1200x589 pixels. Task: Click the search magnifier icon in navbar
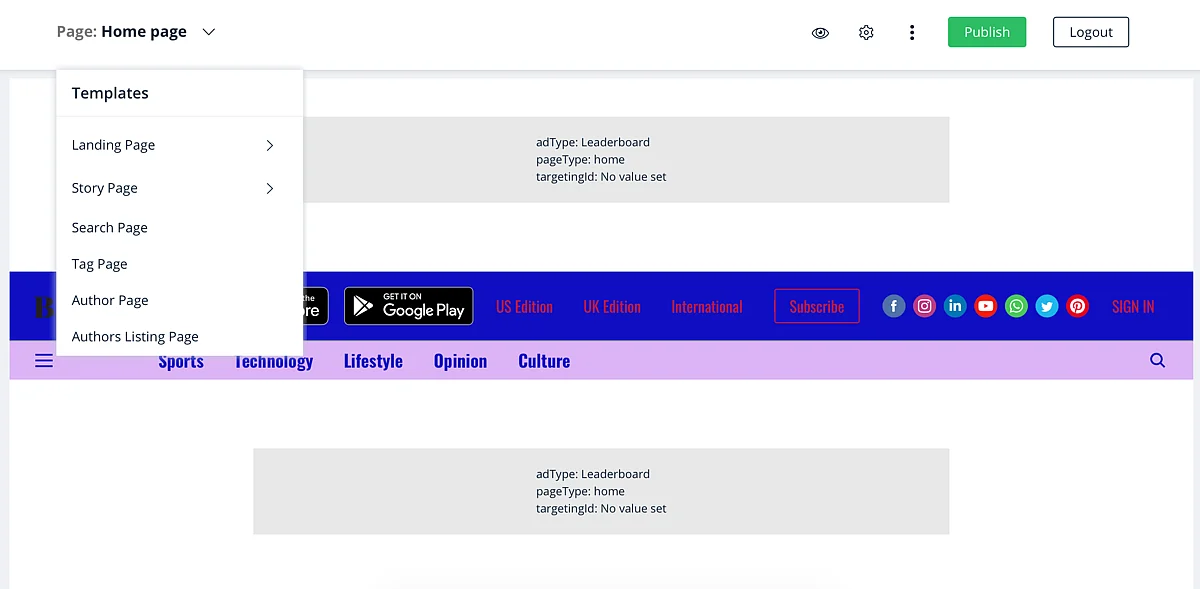click(1157, 361)
